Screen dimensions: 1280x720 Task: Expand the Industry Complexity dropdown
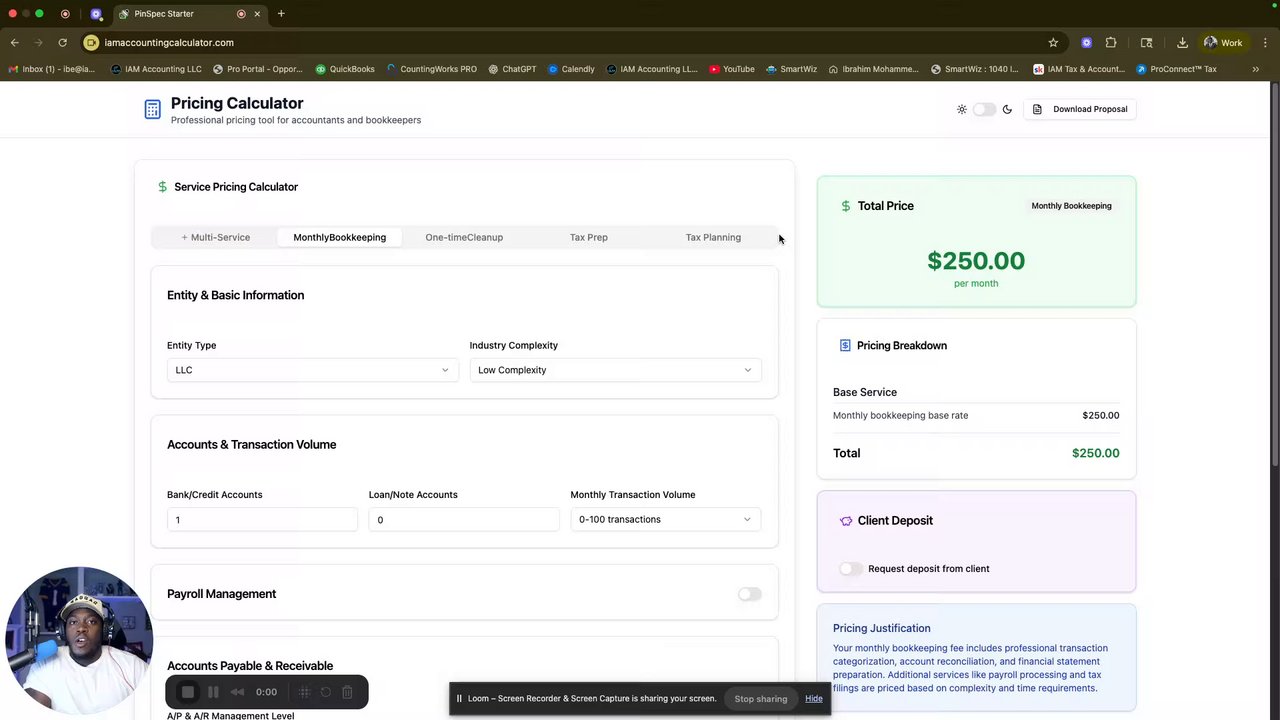[614, 370]
